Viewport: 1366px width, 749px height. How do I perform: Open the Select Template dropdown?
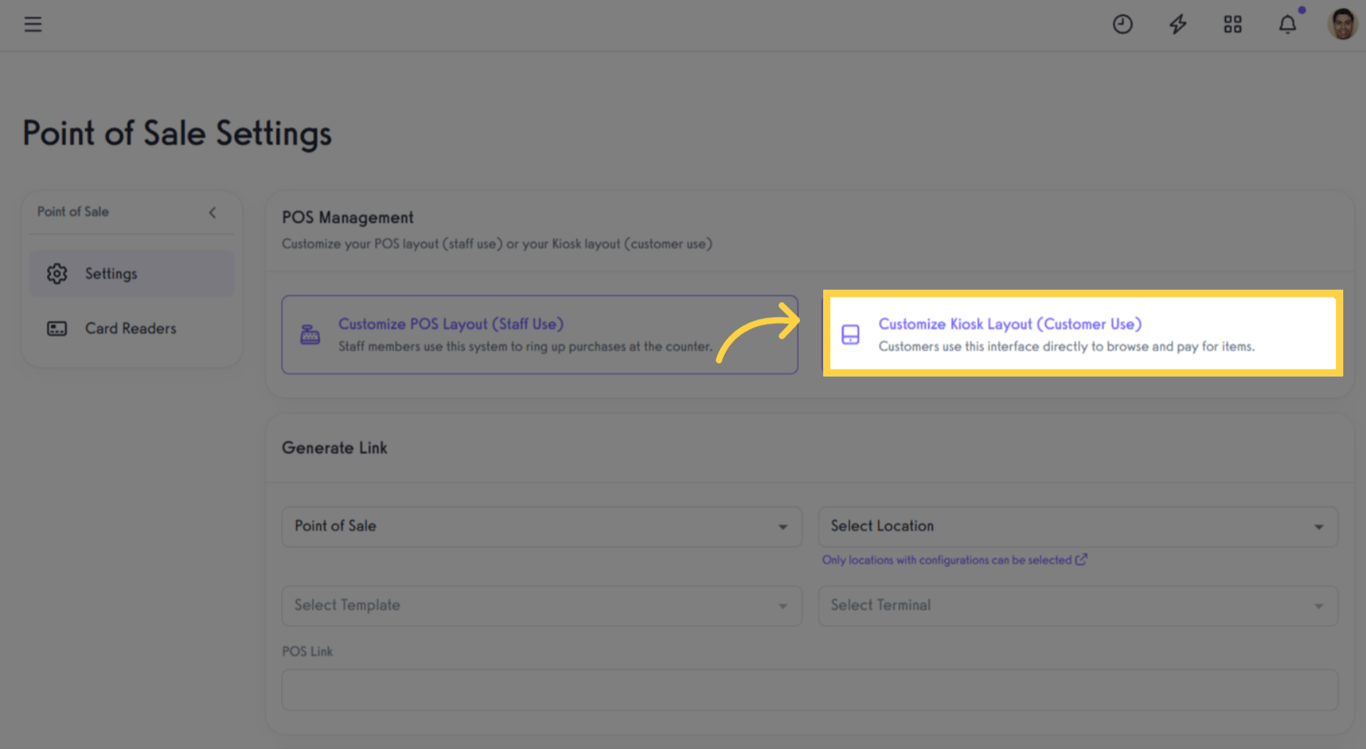point(541,606)
